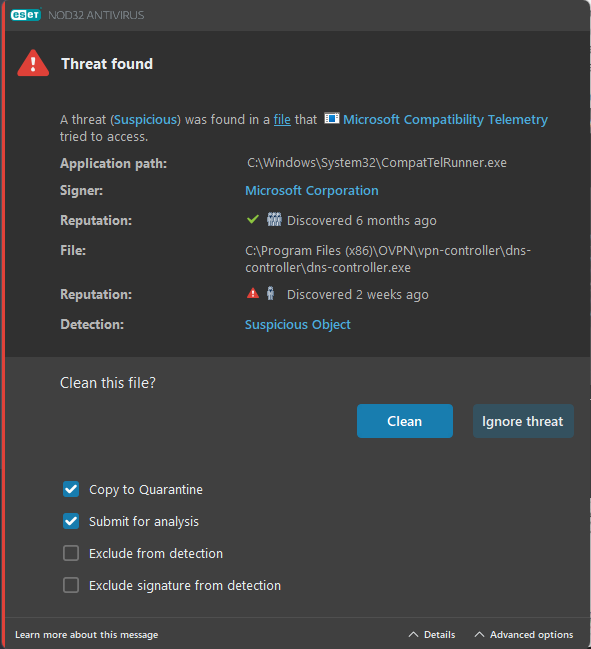The width and height of the screenshot is (591, 649).
Task: Click the red Threat found warning triangle
Action: [x=33, y=63]
